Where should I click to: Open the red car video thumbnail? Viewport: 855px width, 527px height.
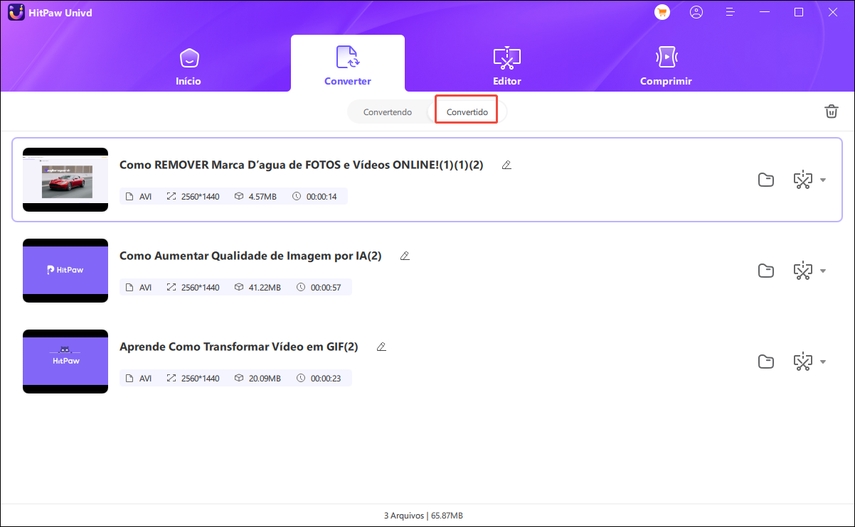(65, 179)
